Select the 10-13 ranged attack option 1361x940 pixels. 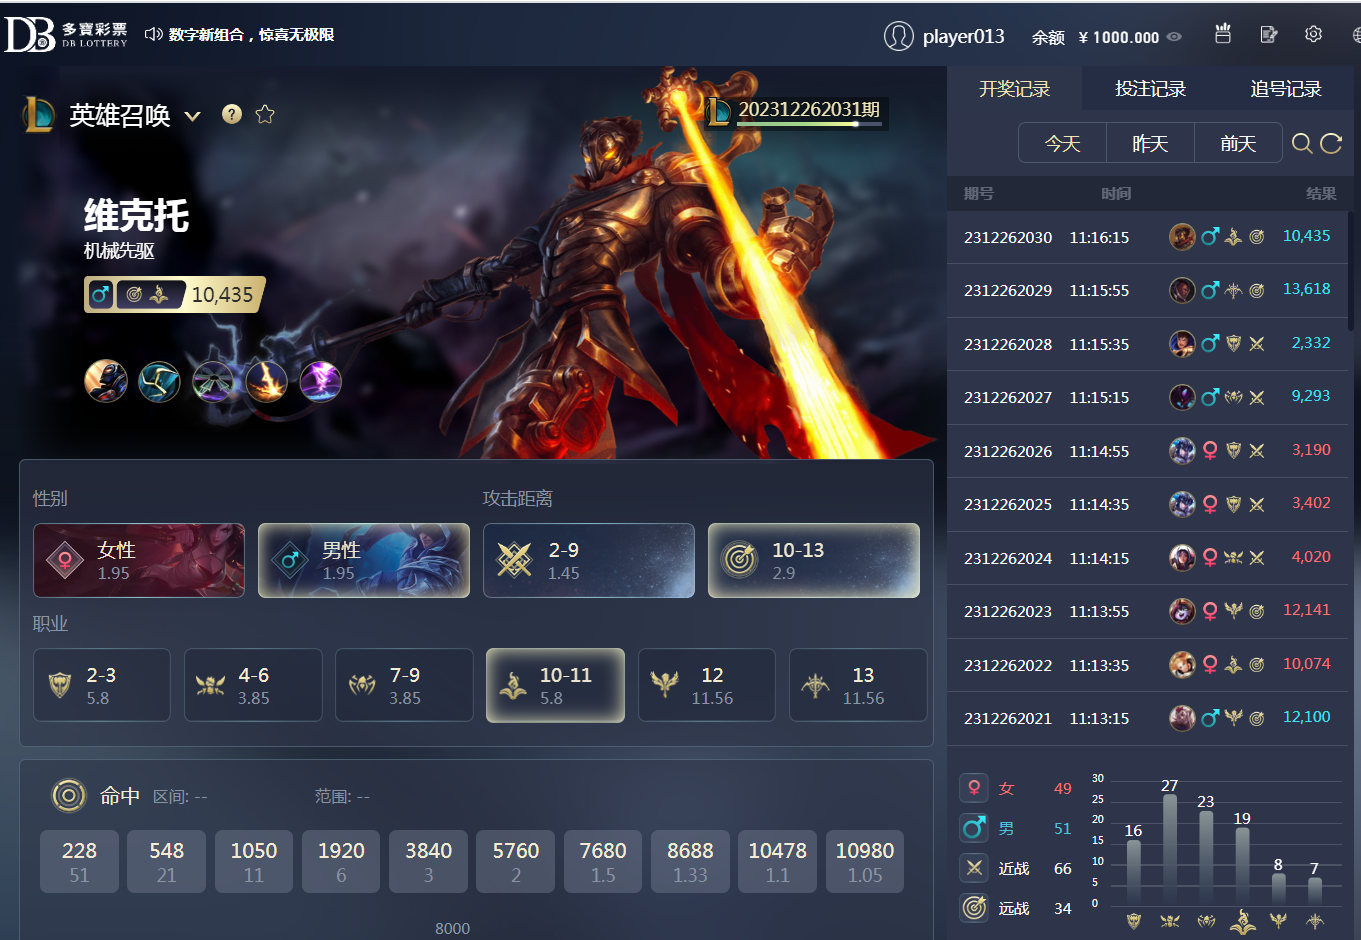(x=813, y=560)
